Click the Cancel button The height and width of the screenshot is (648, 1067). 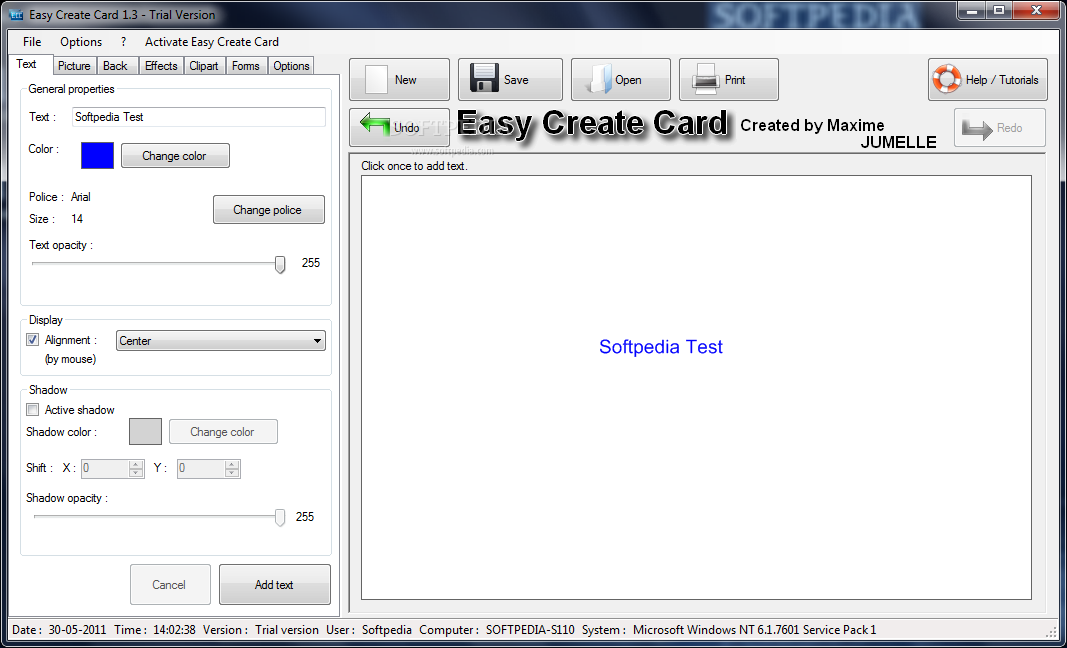pyautogui.click(x=169, y=585)
